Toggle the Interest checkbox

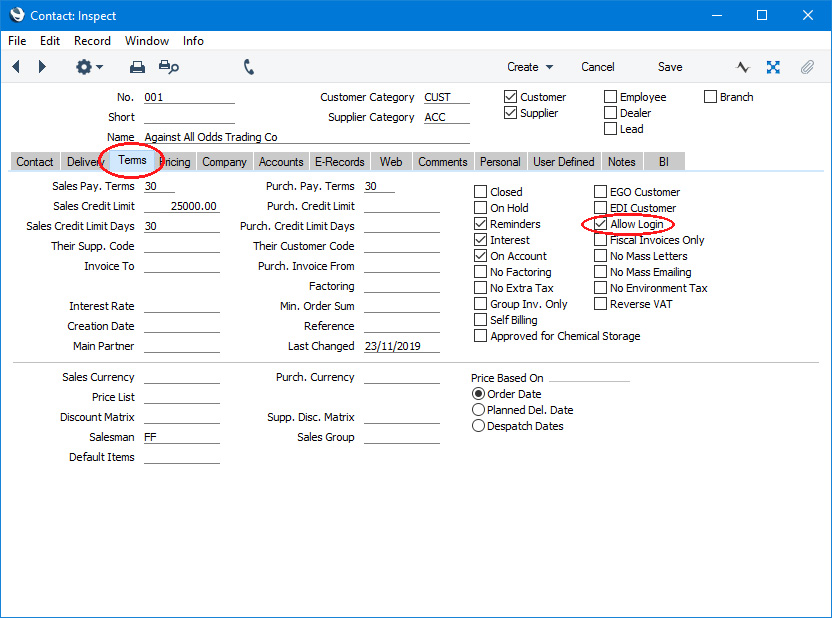[x=480, y=240]
